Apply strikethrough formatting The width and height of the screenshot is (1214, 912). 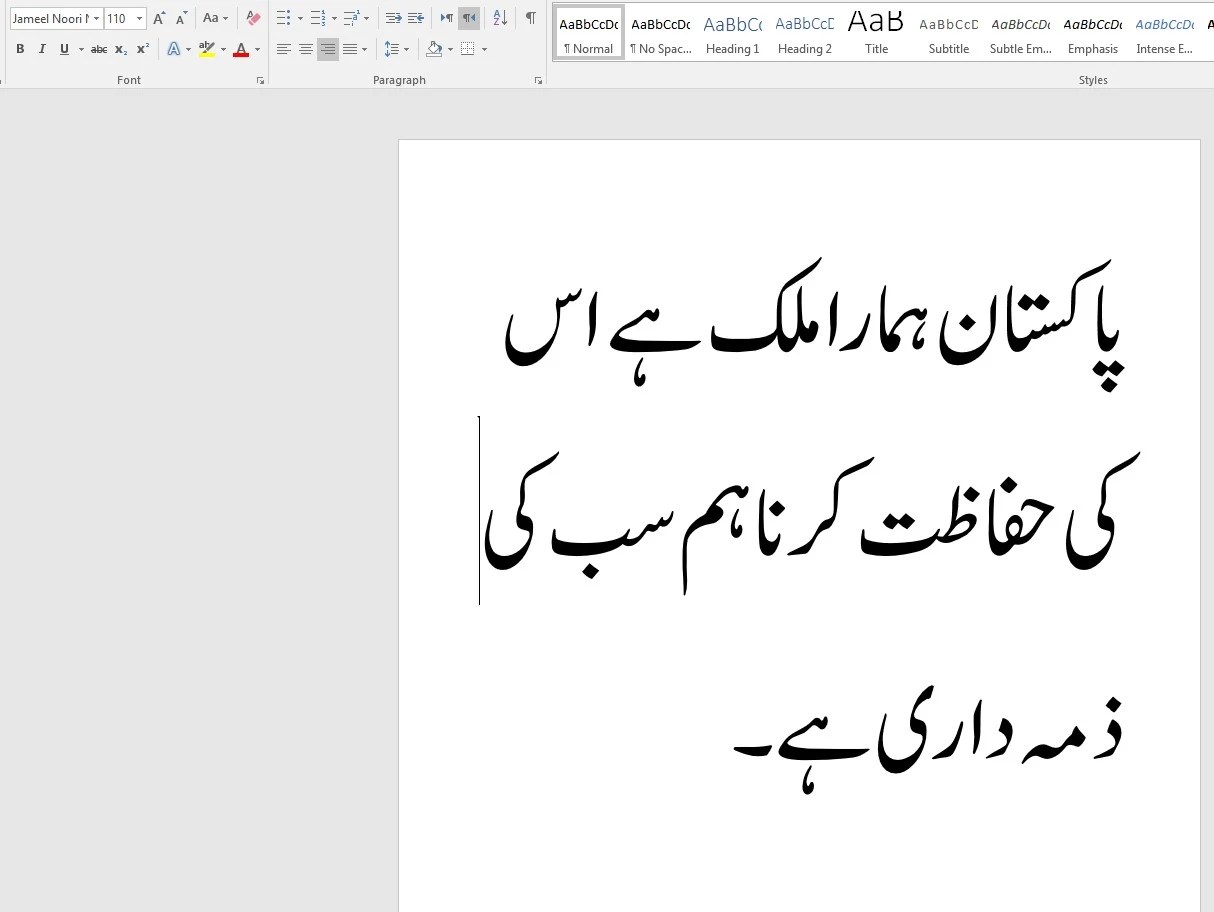pyautogui.click(x=99, y=48)
